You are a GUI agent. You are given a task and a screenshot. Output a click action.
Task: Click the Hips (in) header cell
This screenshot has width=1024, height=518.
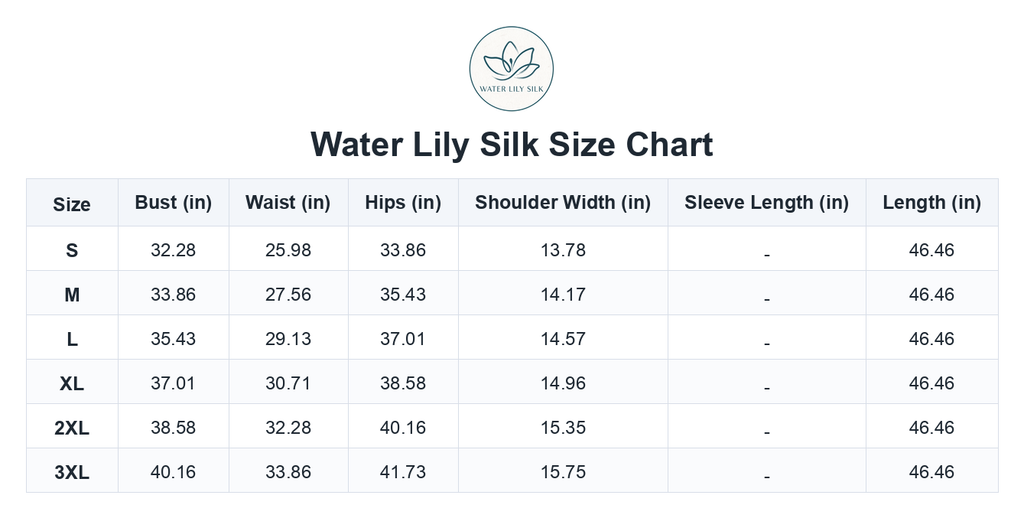[x=403, y=203]
